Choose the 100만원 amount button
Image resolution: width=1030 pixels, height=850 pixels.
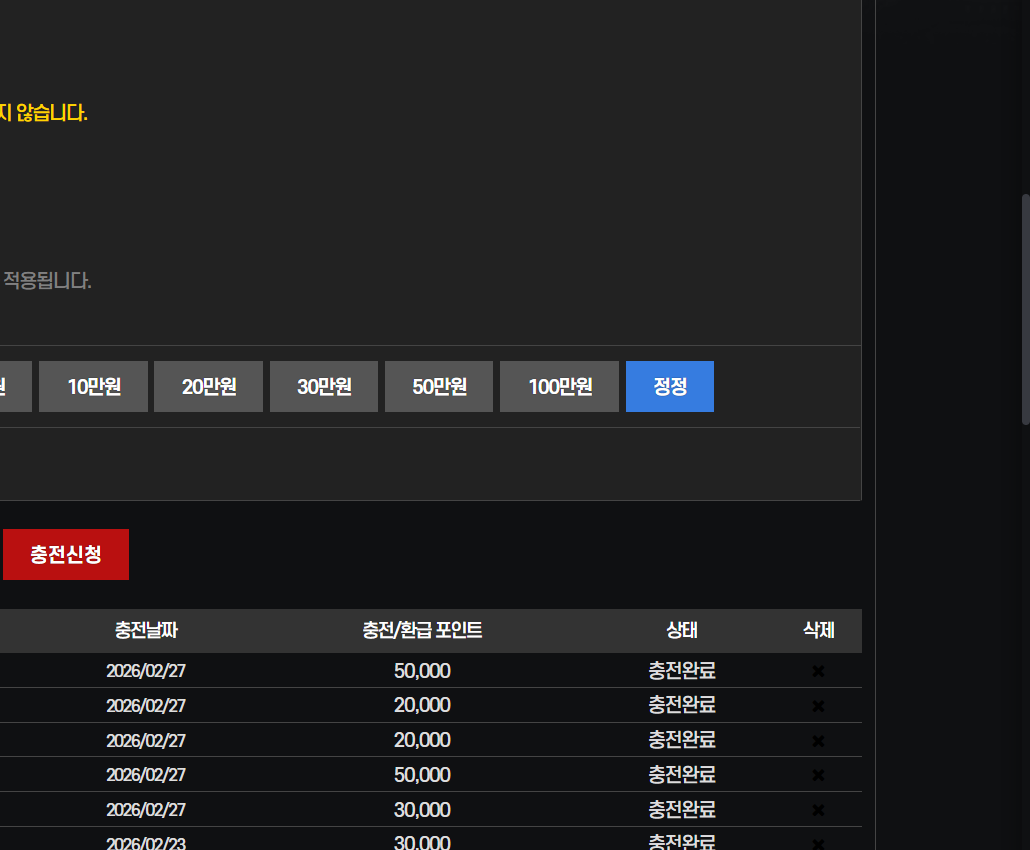coord(560,387)
